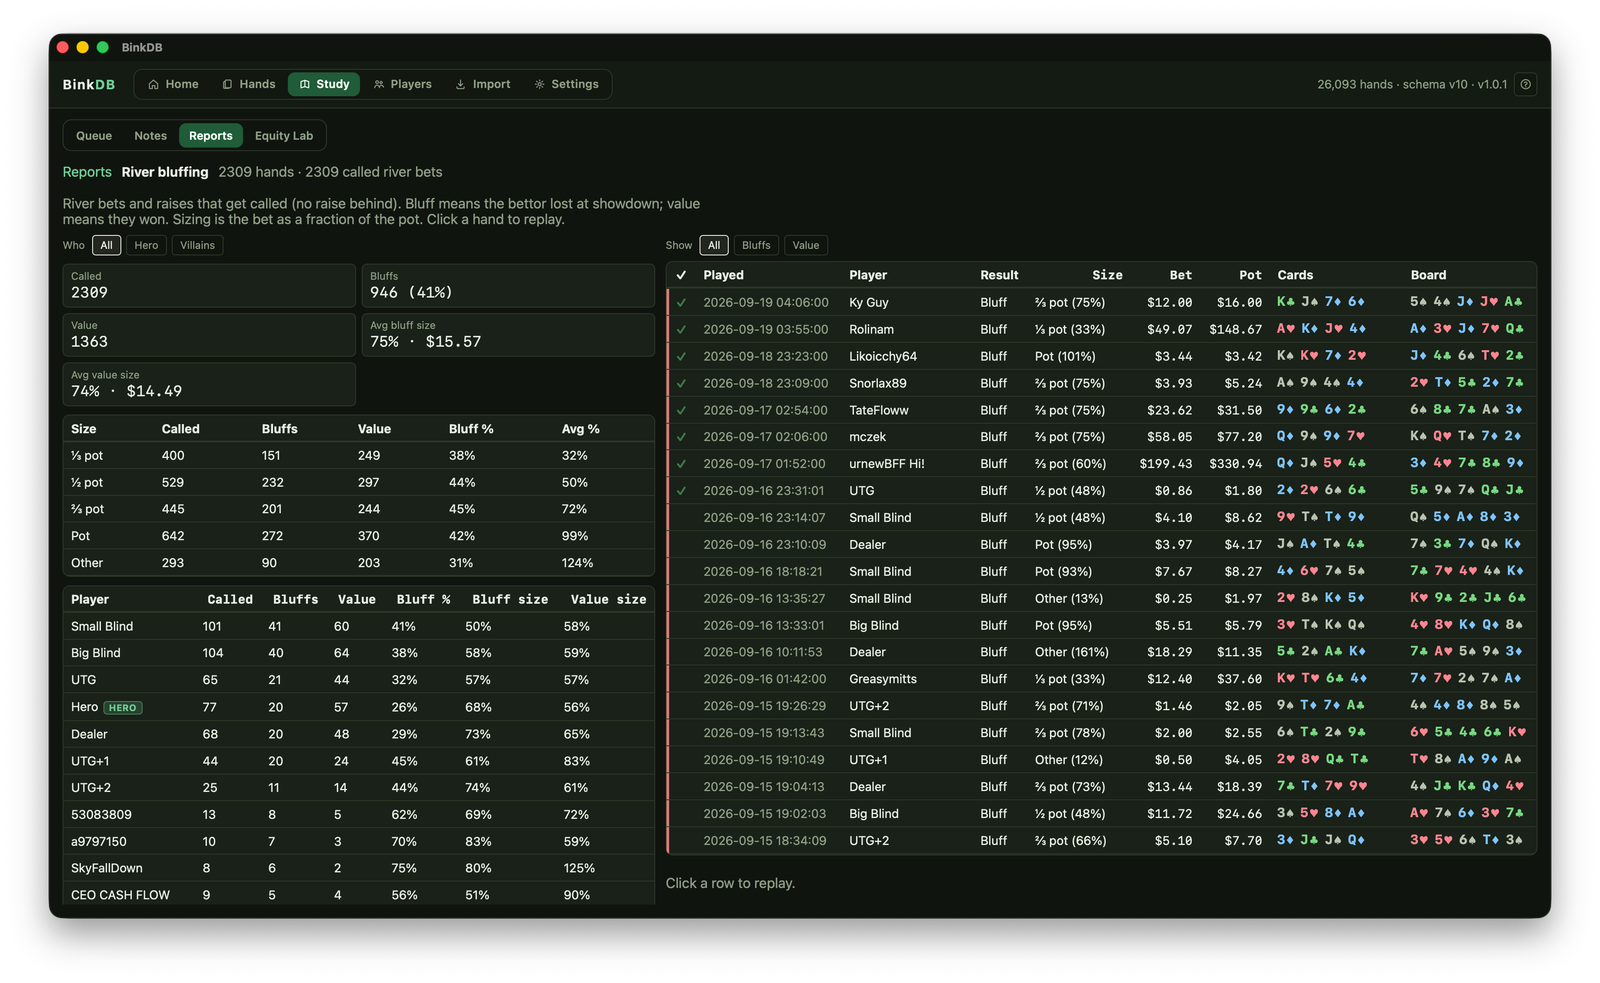
Task: Click the Bluffs 946 (41%) summary card
Action: click(508, 285)
